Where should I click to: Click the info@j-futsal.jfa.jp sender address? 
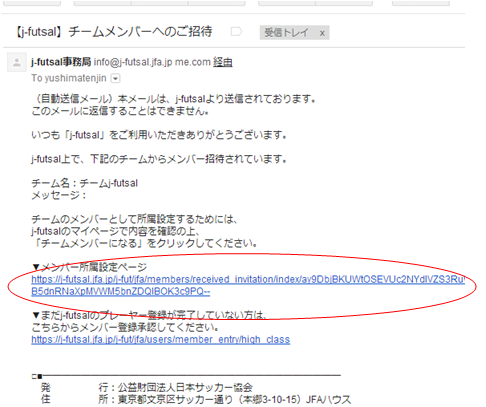point(133,62)
